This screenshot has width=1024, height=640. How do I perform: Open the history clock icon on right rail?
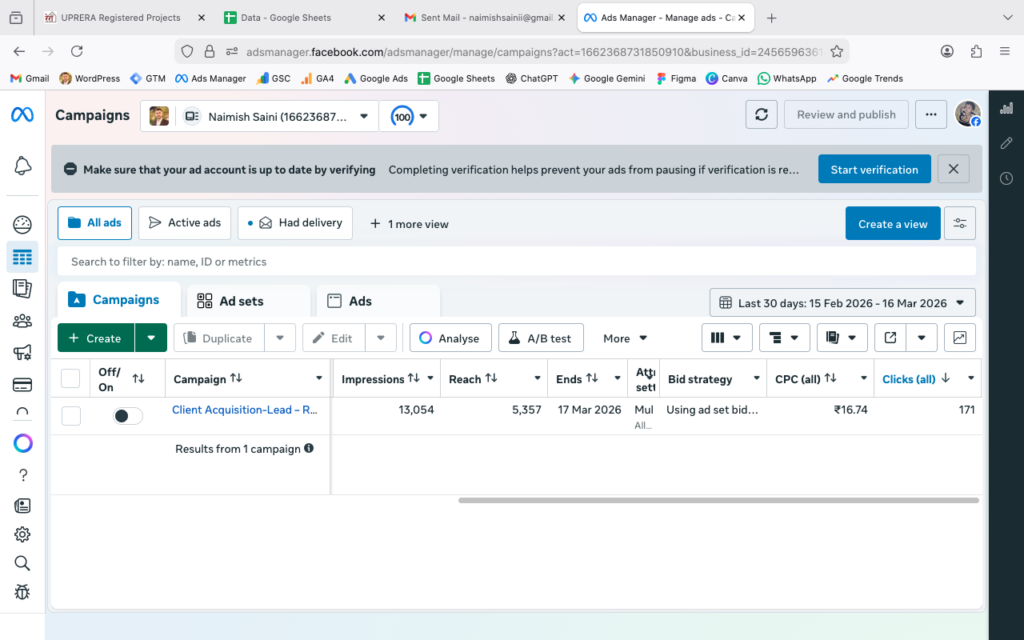click(x=1006, y=178)
